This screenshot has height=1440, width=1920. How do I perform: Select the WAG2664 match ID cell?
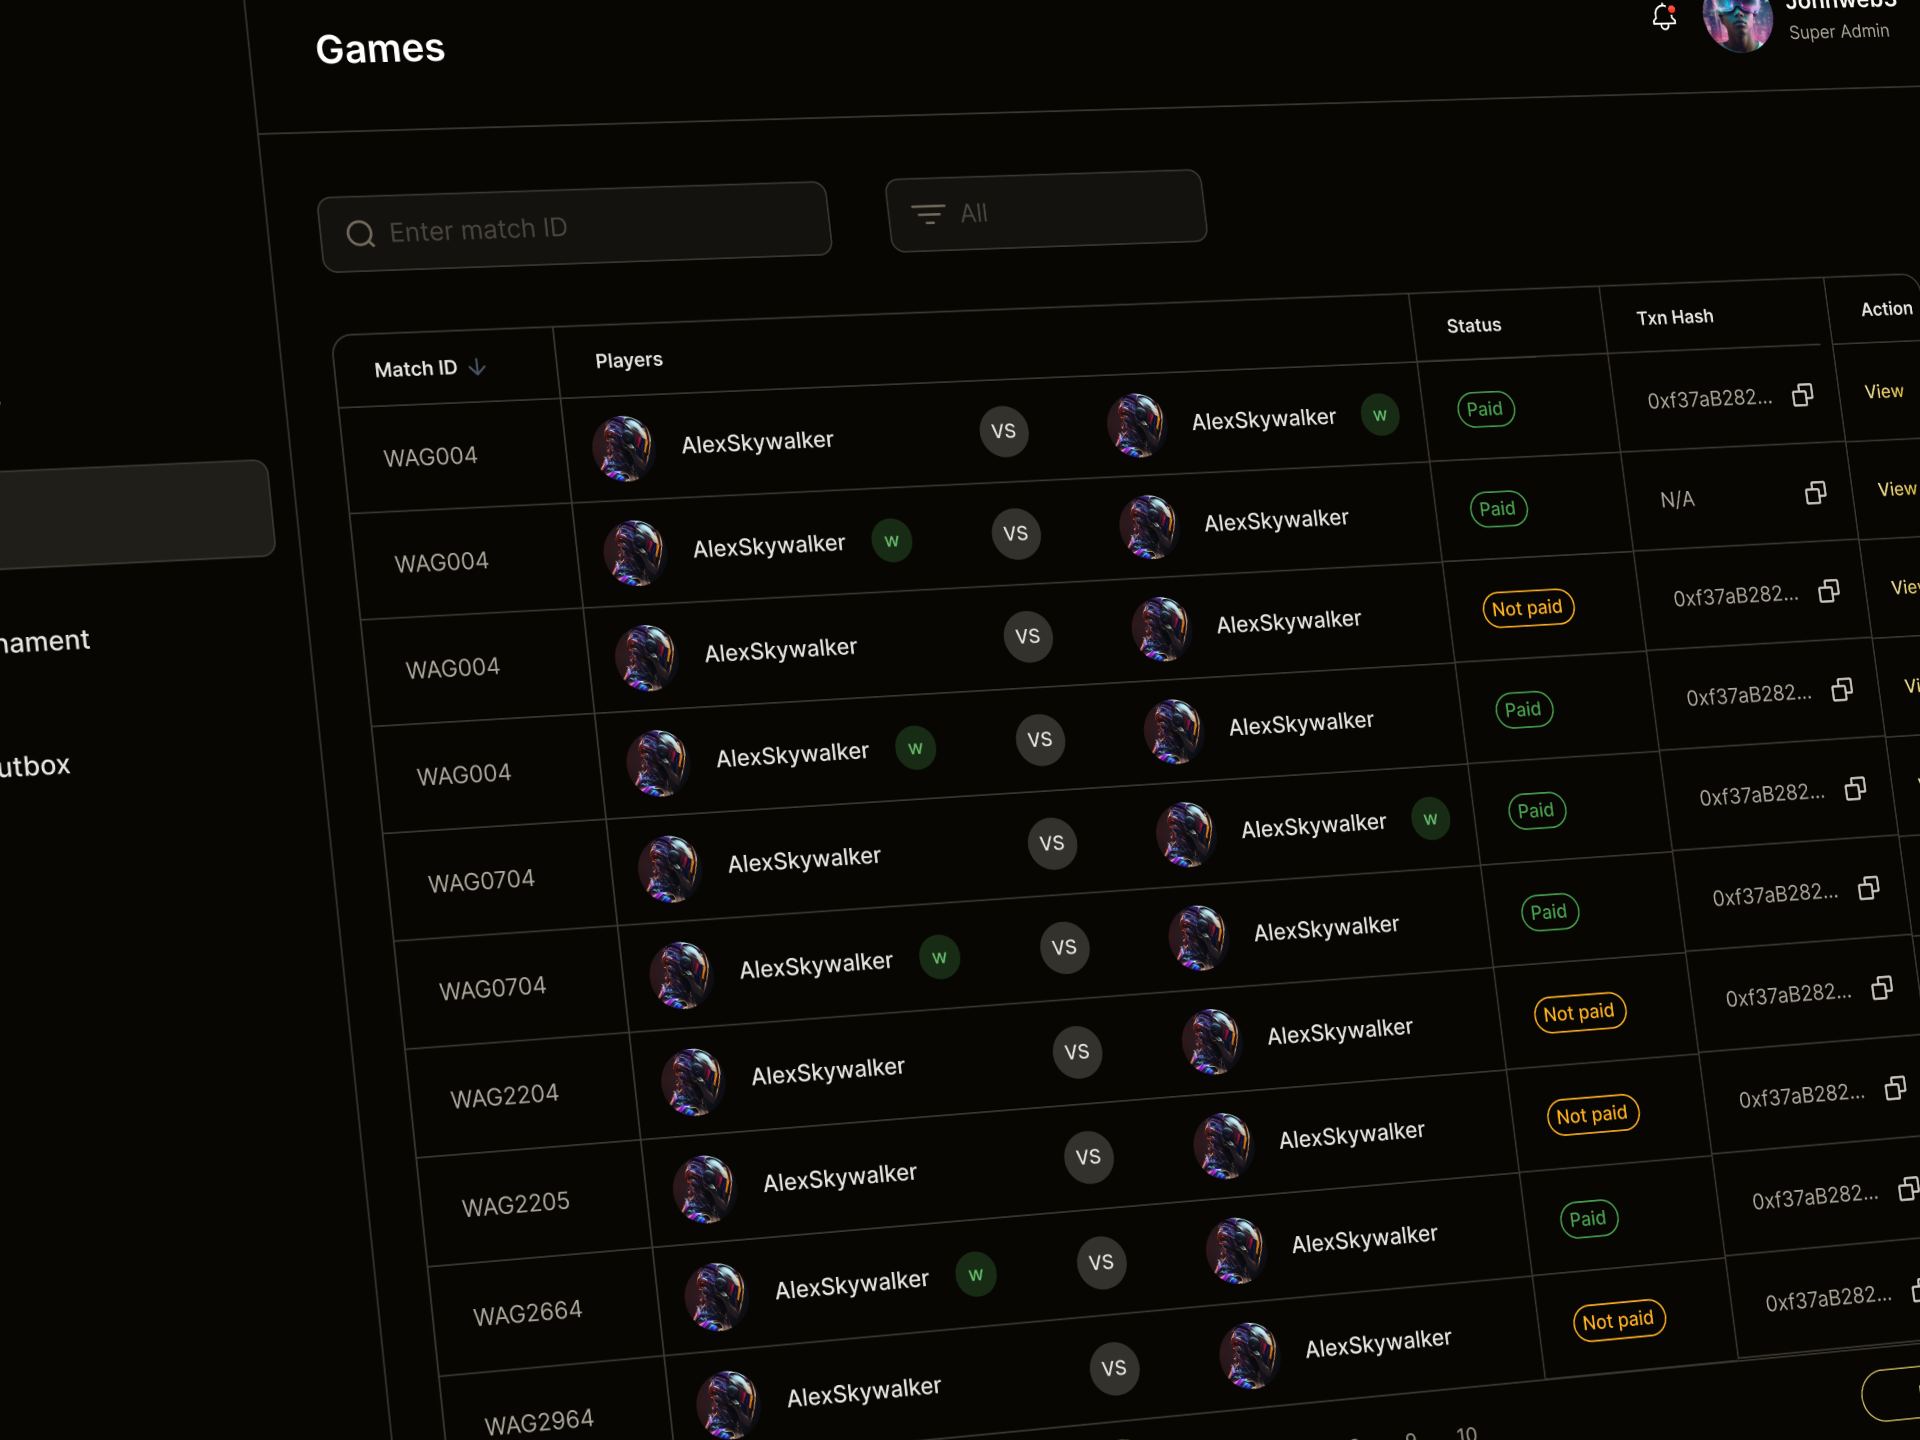click(x=528, y=1312)
